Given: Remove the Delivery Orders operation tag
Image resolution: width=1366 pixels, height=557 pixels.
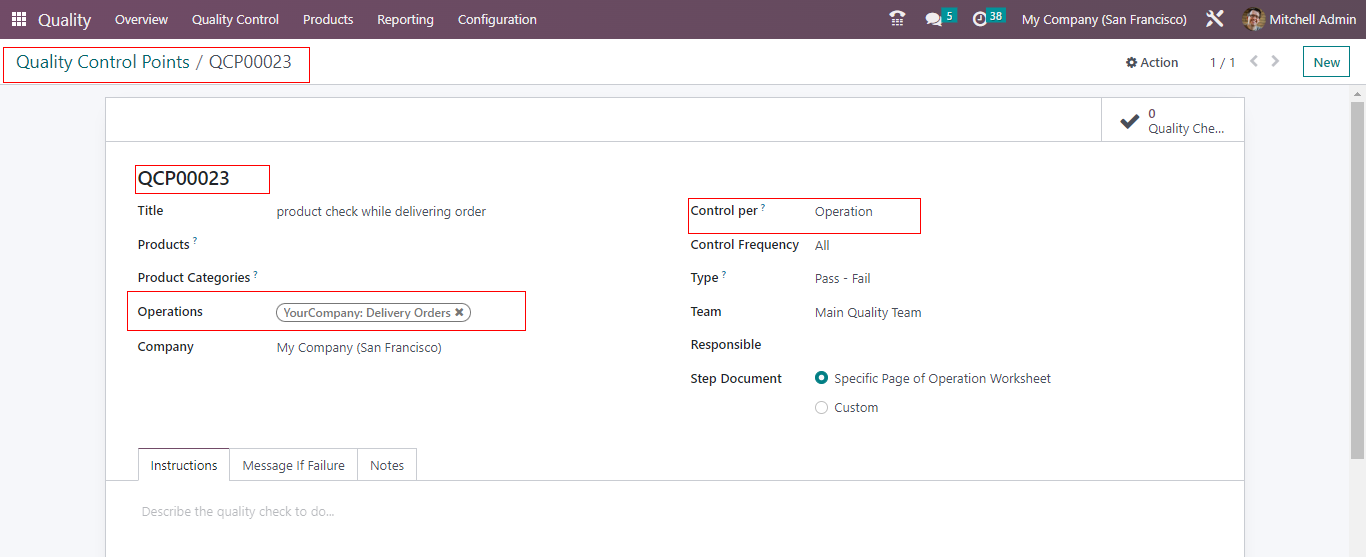Looking at the screenshot, I should [x=459, y=312].
